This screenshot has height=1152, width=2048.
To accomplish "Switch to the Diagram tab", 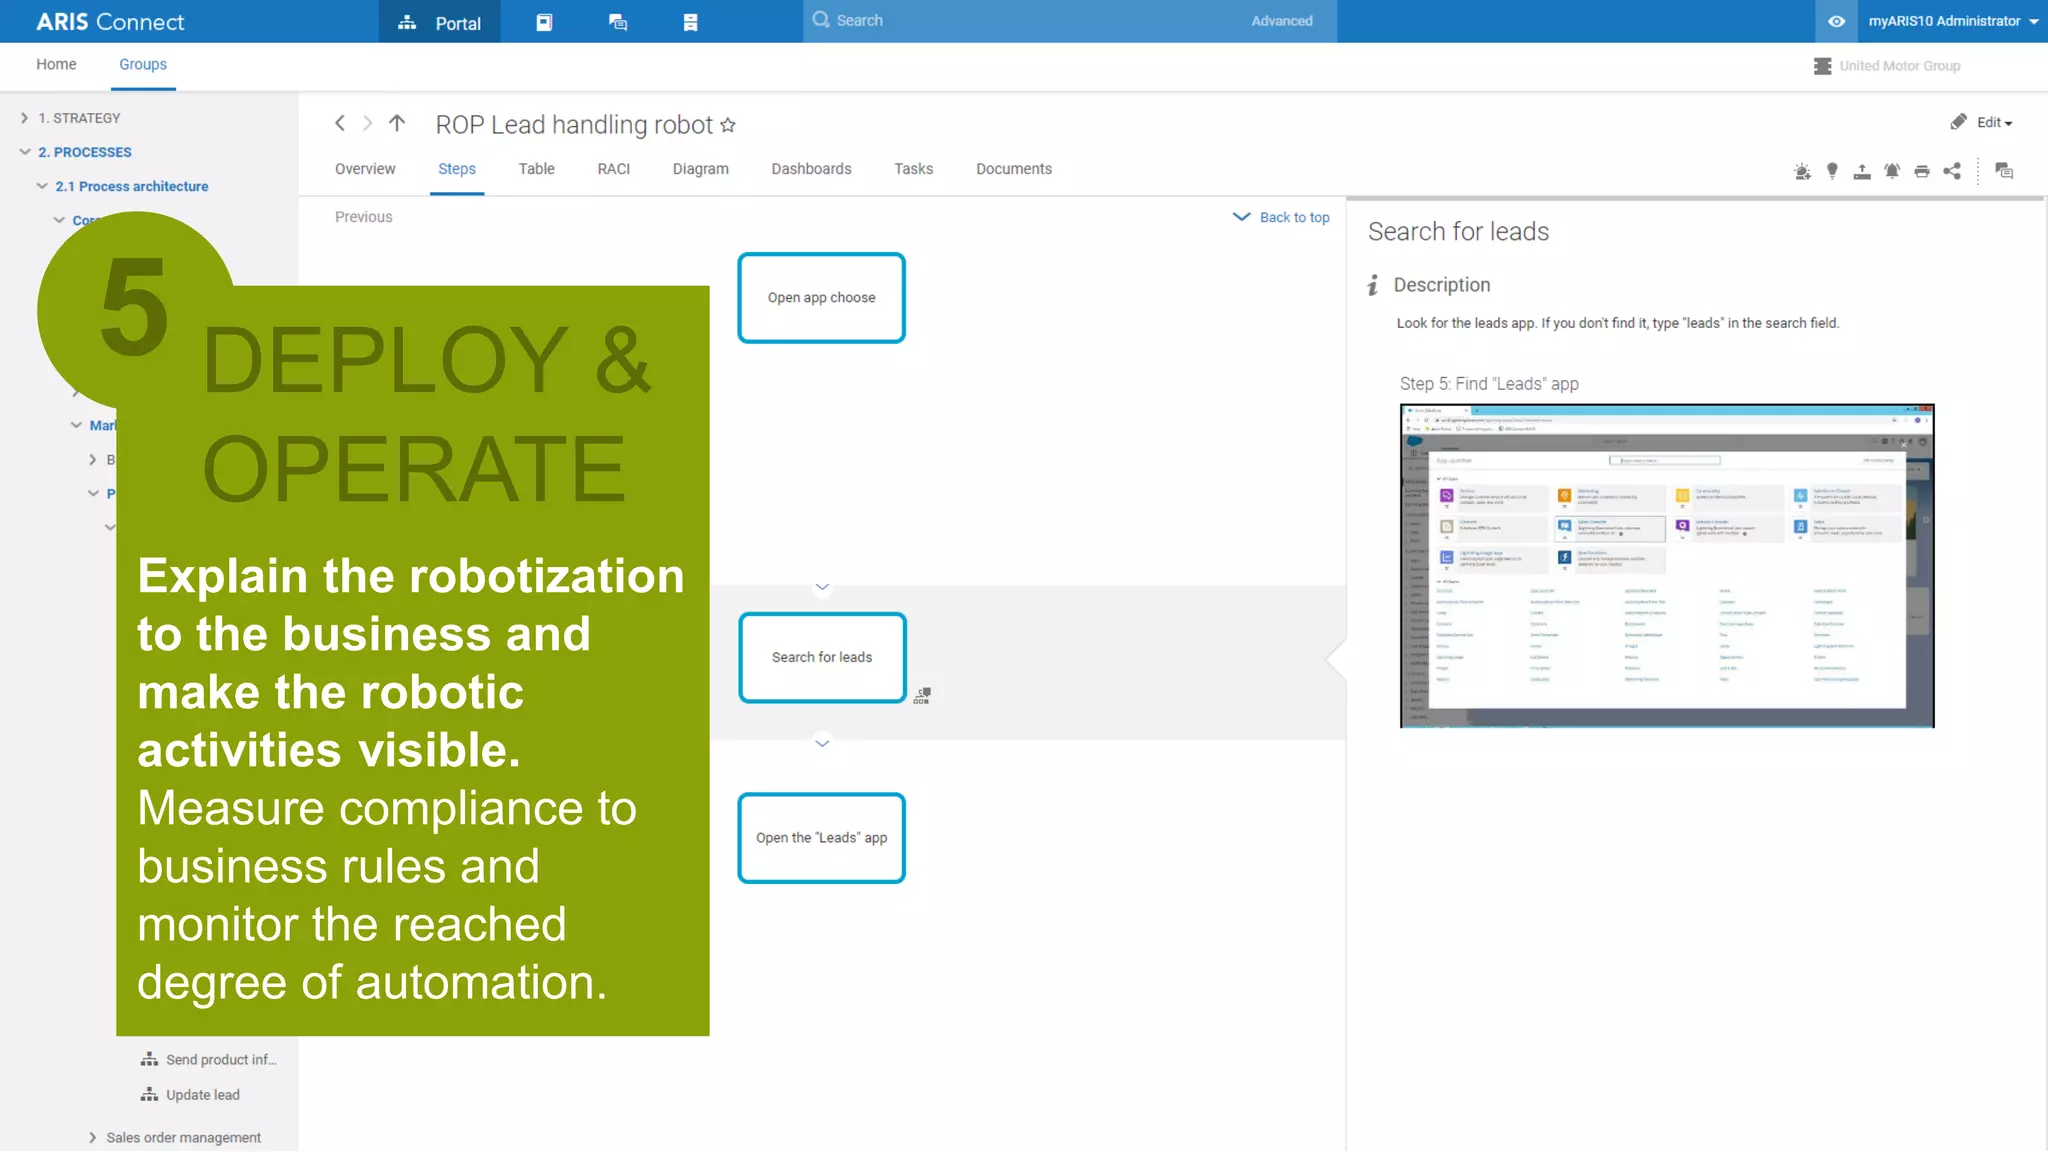I will pos(700,169).
